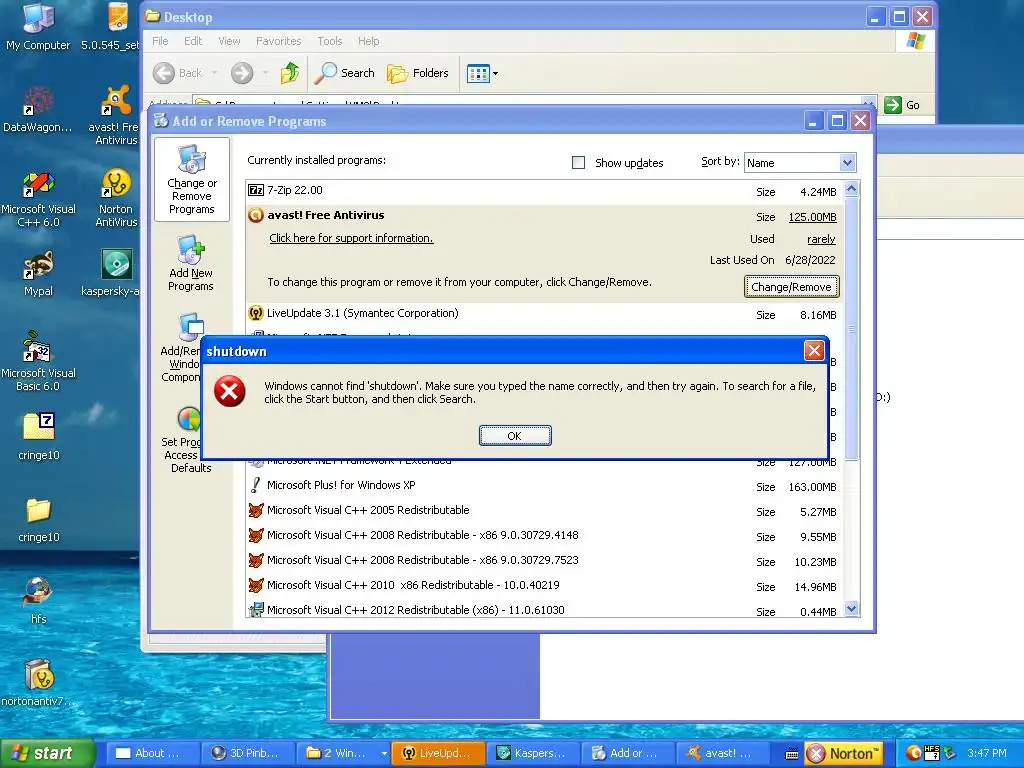Switch to avast! taskbar button
This screenshot has width=1024, height=768.
724,753
